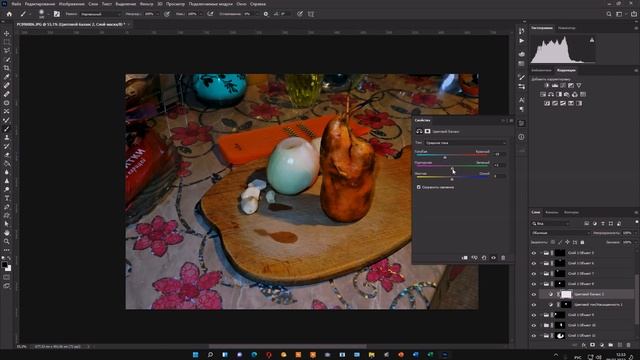Open the brush settings panel icon
The image size is (640, 360).
pos(57,14)
